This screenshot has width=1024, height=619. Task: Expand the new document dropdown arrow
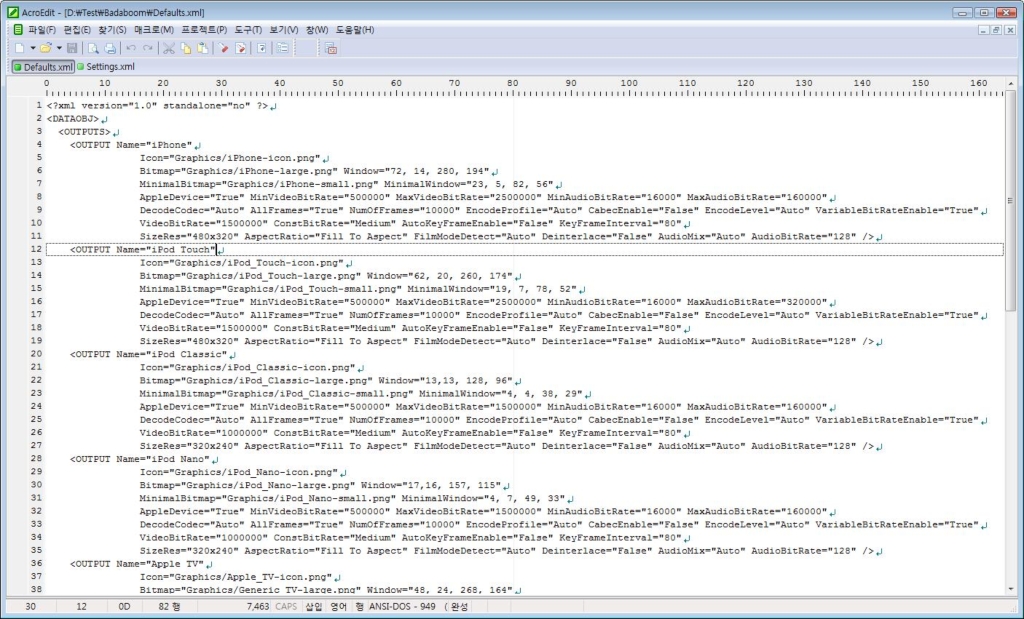32,48
